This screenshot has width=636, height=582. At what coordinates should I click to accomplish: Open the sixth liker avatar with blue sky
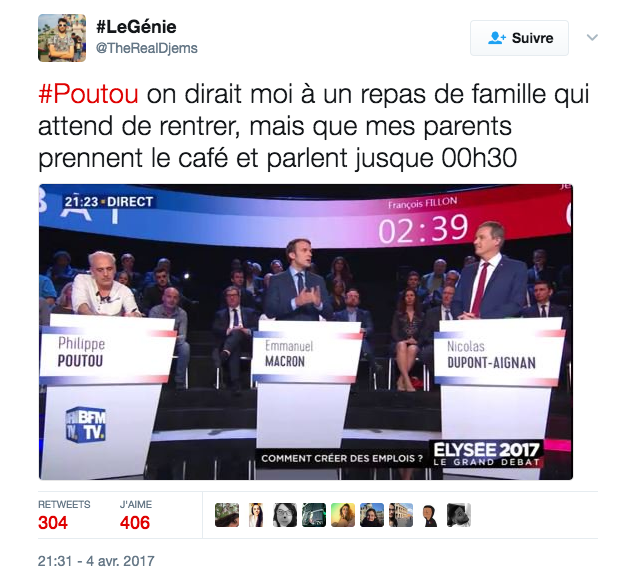(372, 515)
